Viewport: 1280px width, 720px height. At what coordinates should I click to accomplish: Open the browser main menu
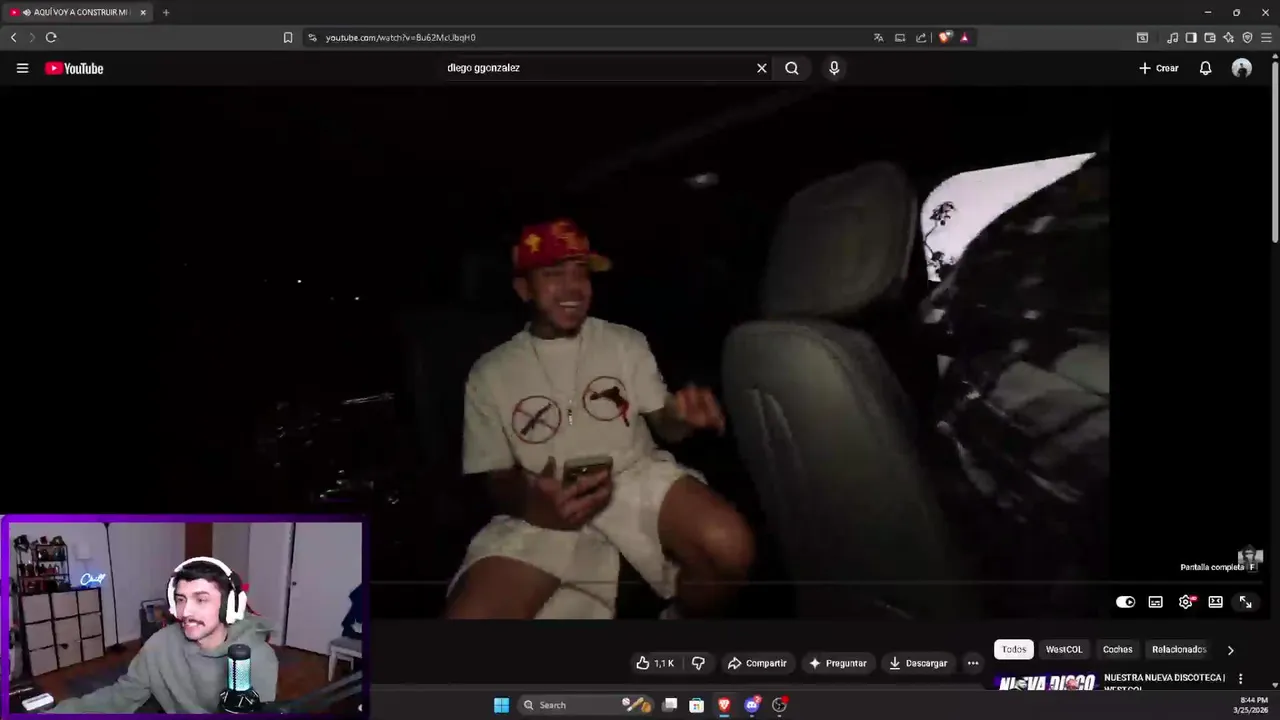[x=1266, y=37]
